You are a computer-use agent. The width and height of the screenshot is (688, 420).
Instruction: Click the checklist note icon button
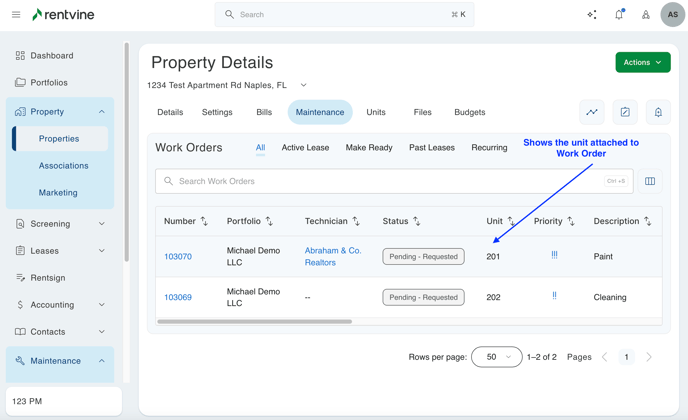click(625, 113)
